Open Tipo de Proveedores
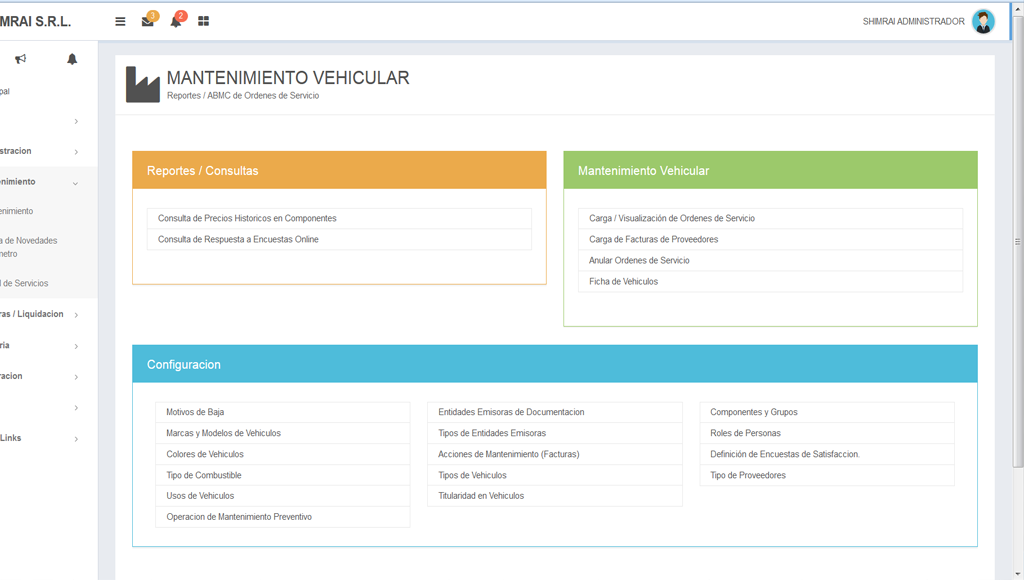The height and width of the screenshot is (580, 1024). (827, 475)
